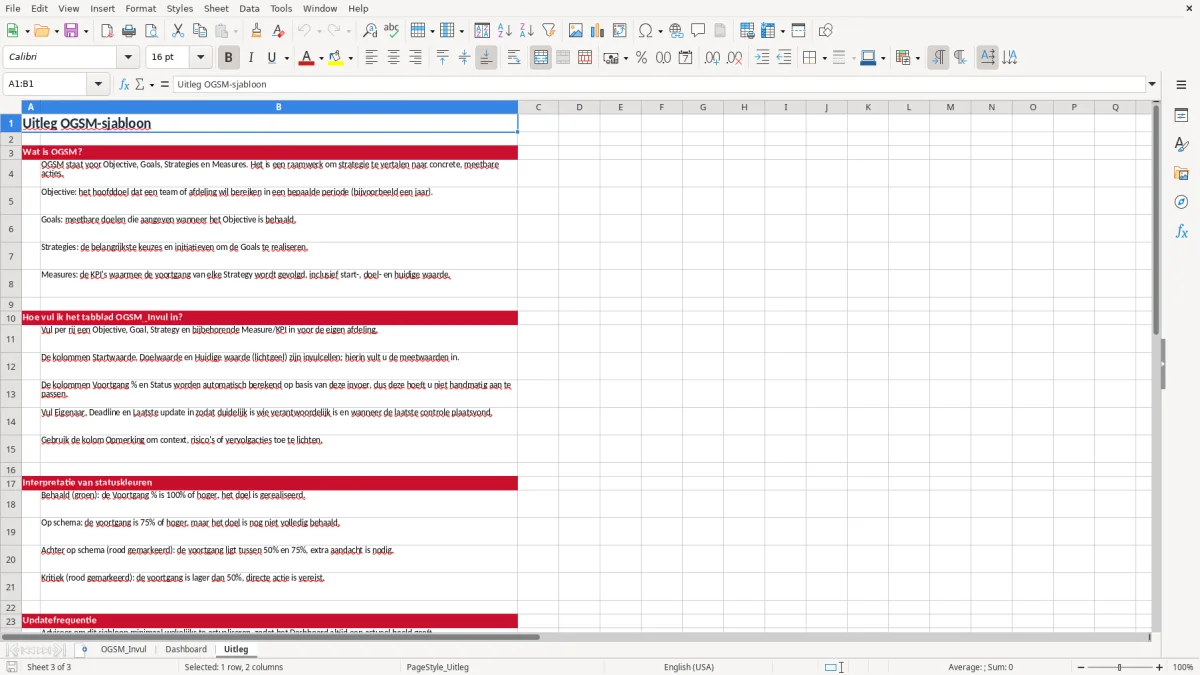Viewport: 1200px width, 675px height.
Task: Toggle Underline formatting
Action: click(272, 58)
